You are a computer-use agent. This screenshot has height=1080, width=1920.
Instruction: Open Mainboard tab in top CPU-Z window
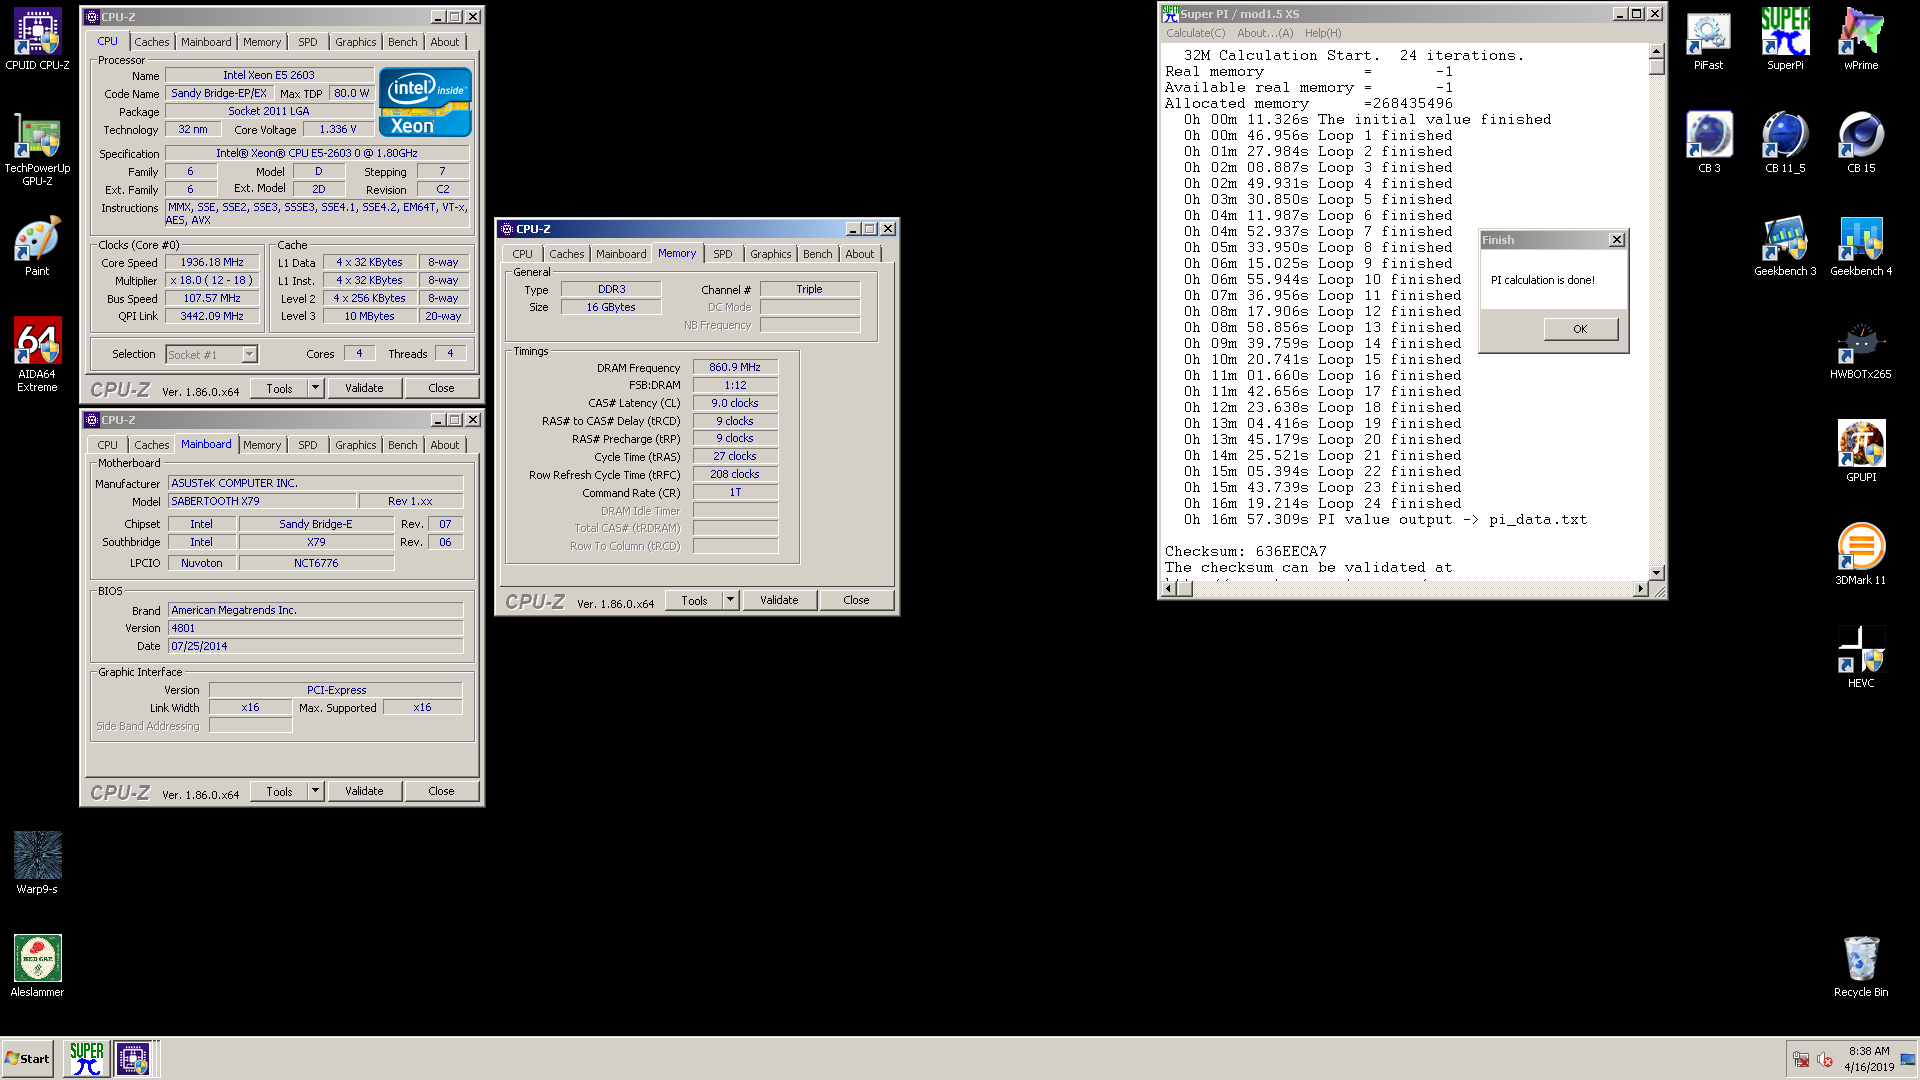206,42
